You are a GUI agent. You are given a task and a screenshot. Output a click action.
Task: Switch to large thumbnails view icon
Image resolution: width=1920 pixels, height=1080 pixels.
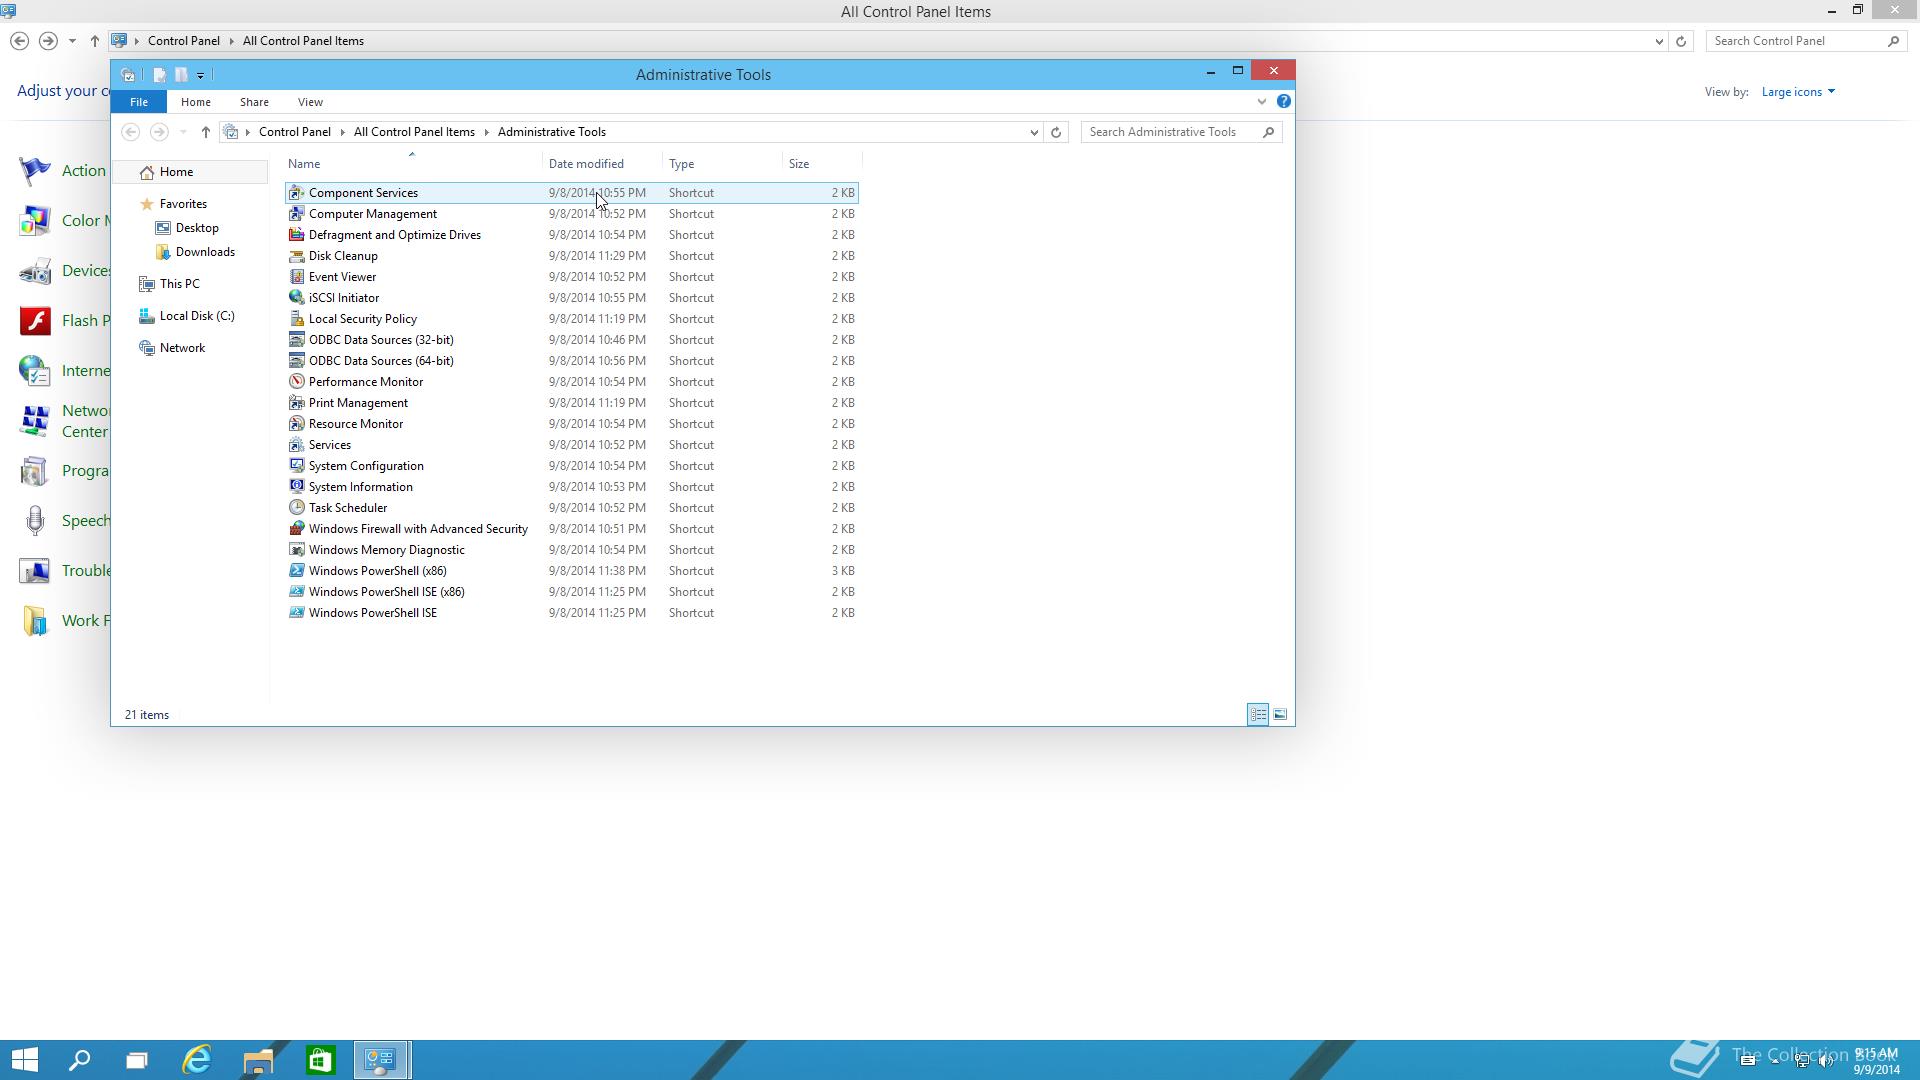1280,714
